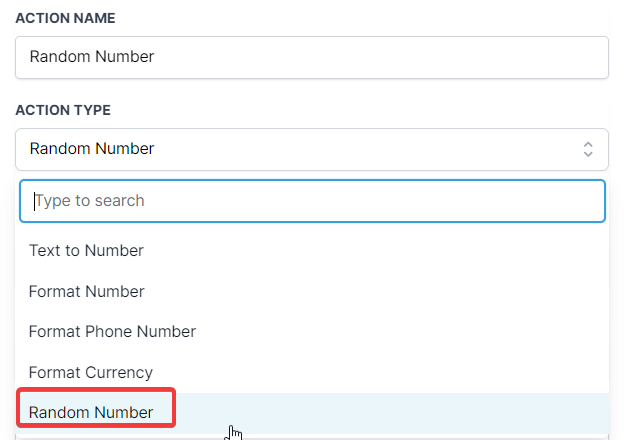This screenshot has height=440, width=634.
Task: Pick the 'Format Phone Number' option
Action: click(x=112, y=332)
